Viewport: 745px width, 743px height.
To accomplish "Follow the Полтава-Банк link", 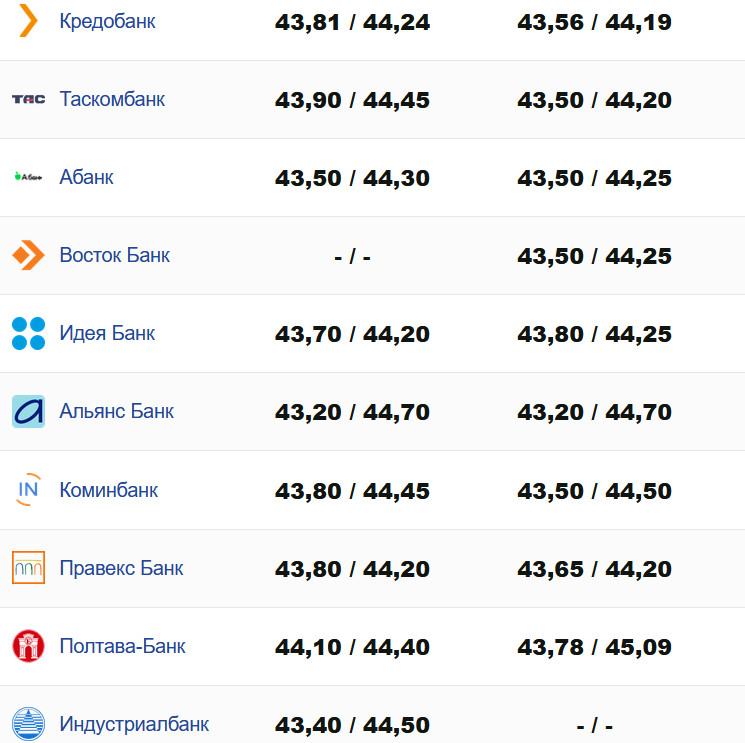I will tap(123, 646).
